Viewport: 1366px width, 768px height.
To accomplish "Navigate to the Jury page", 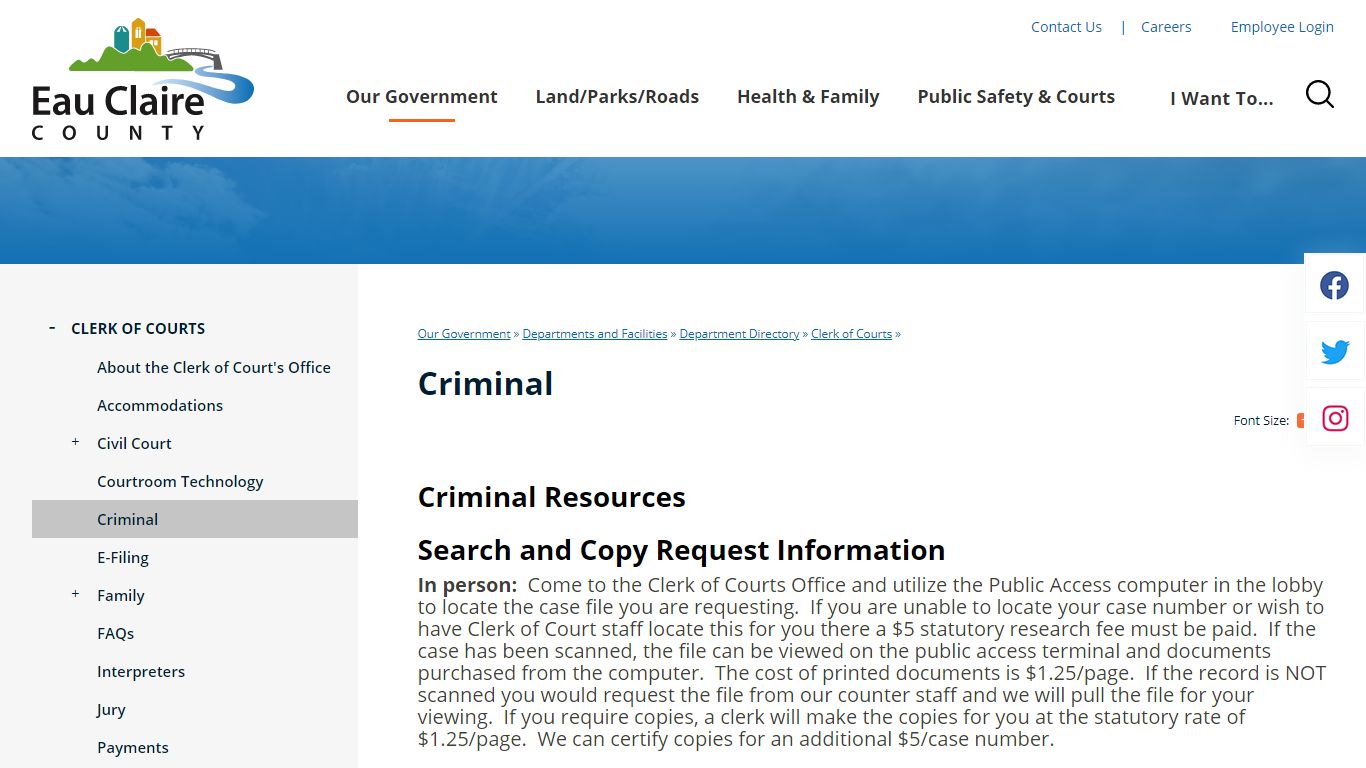I will (x=110, y=709).
